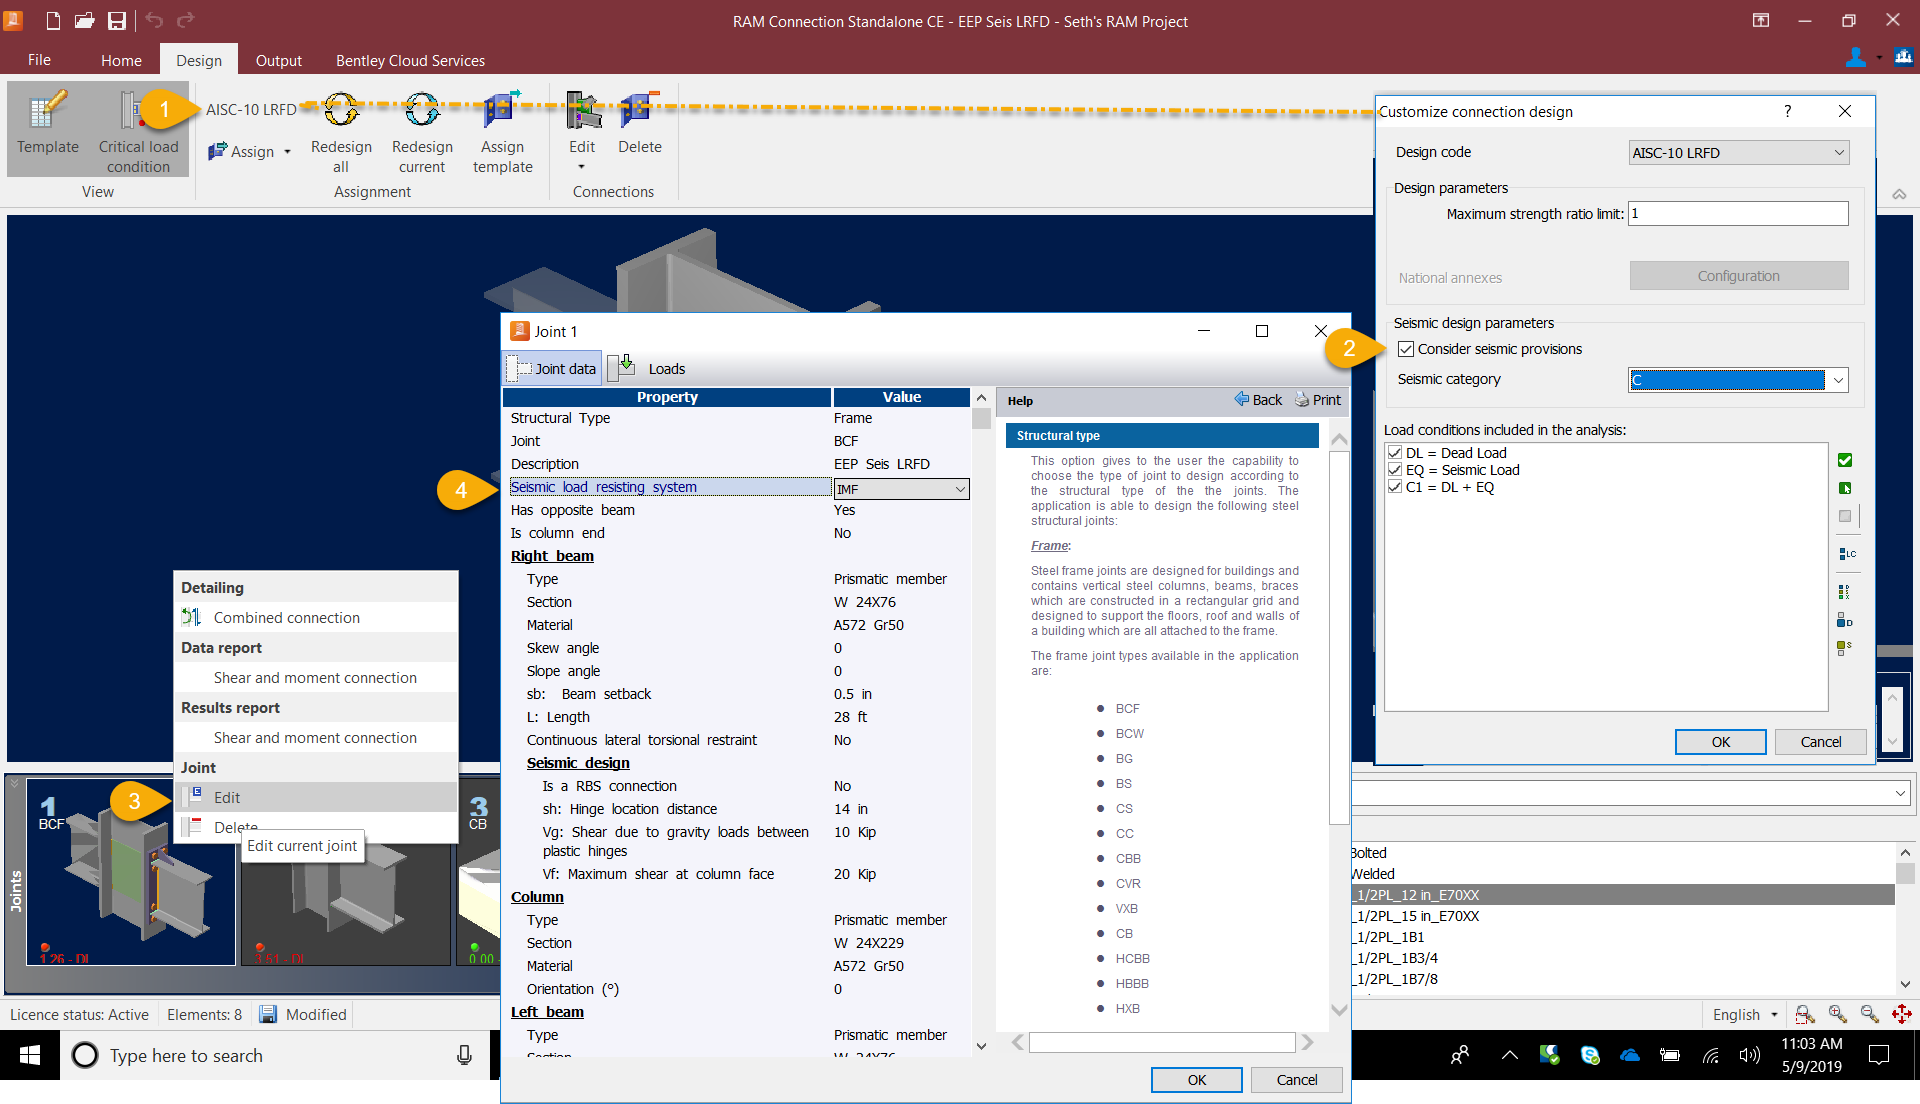Run Redesign current connection
The width and height of the screenshot is (1920, 1104).
[422, 133]
